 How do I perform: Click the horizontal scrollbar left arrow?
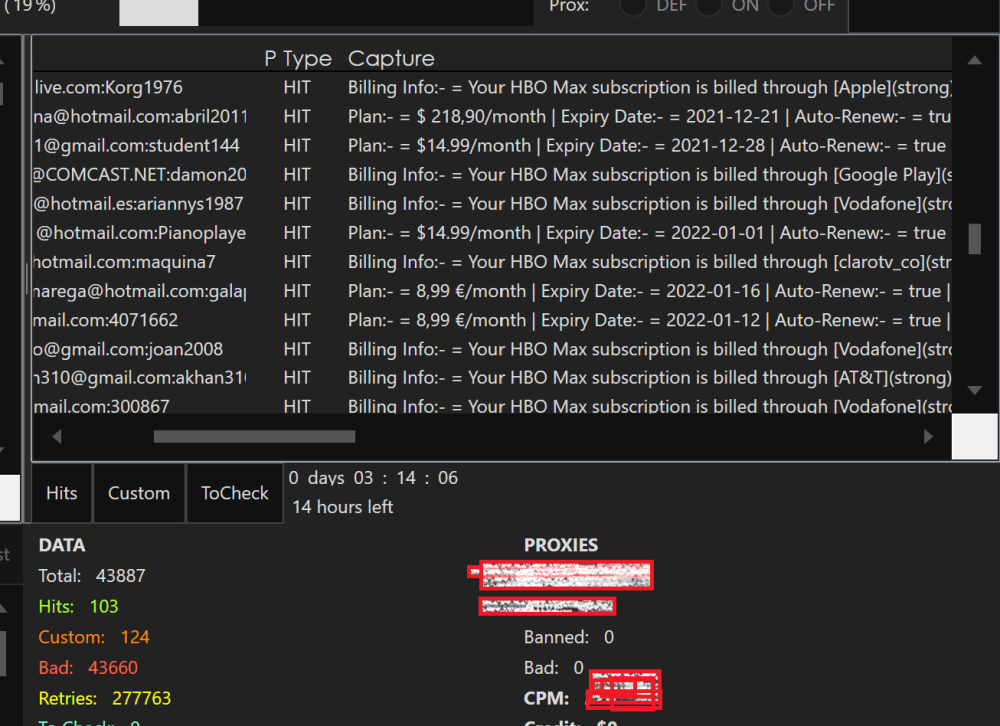coord(56,437)
